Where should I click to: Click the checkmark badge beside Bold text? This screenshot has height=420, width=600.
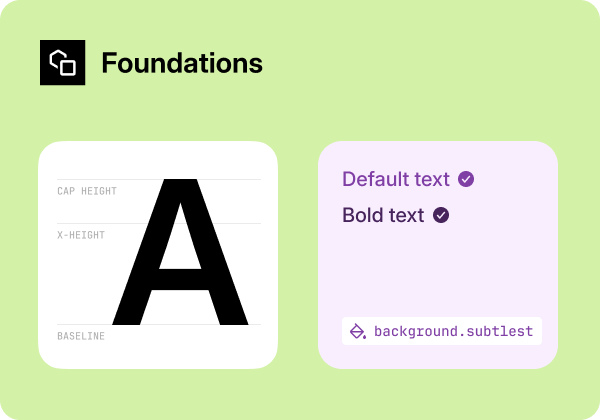441,215
